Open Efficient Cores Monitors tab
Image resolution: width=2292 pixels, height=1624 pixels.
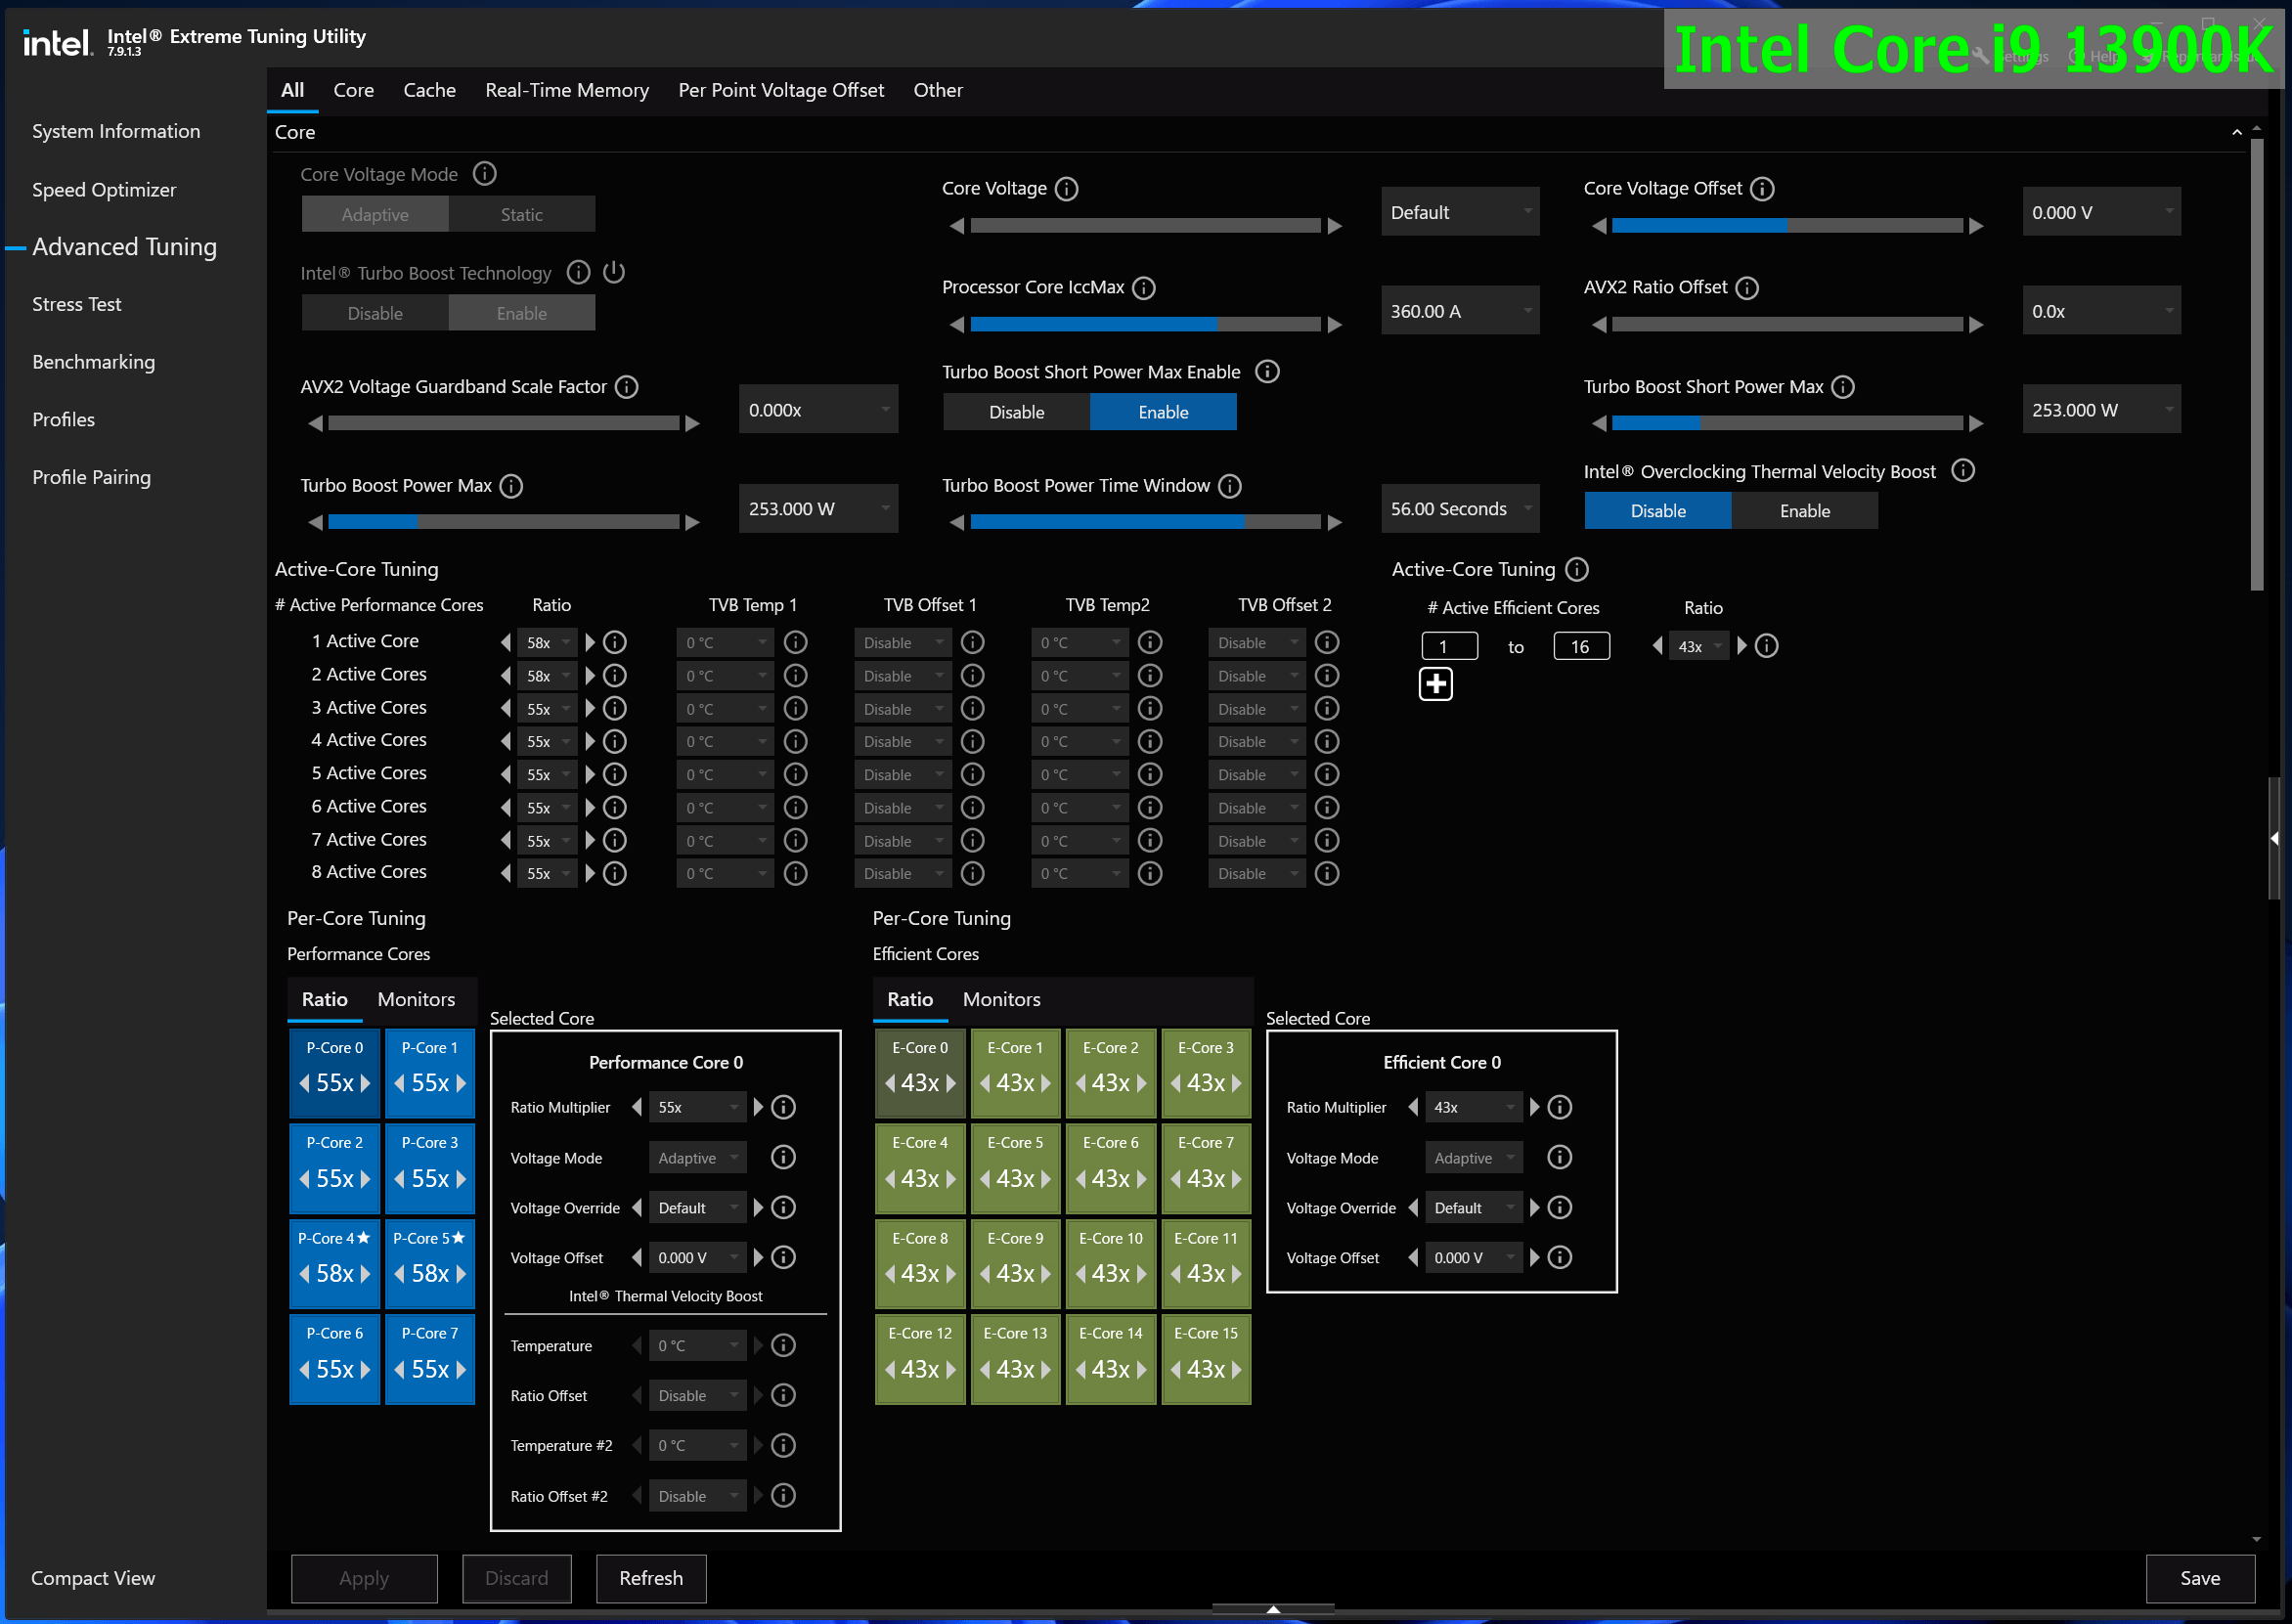(x=1001, y=999)
